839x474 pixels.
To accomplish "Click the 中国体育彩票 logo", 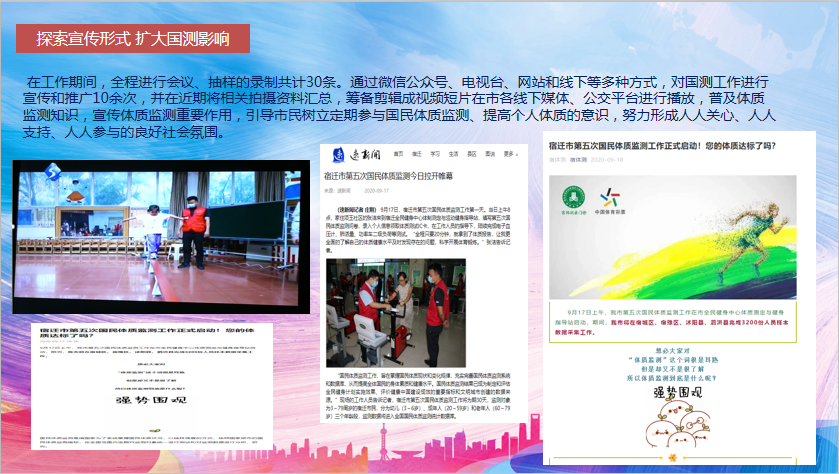I will [x=609, y=201].
